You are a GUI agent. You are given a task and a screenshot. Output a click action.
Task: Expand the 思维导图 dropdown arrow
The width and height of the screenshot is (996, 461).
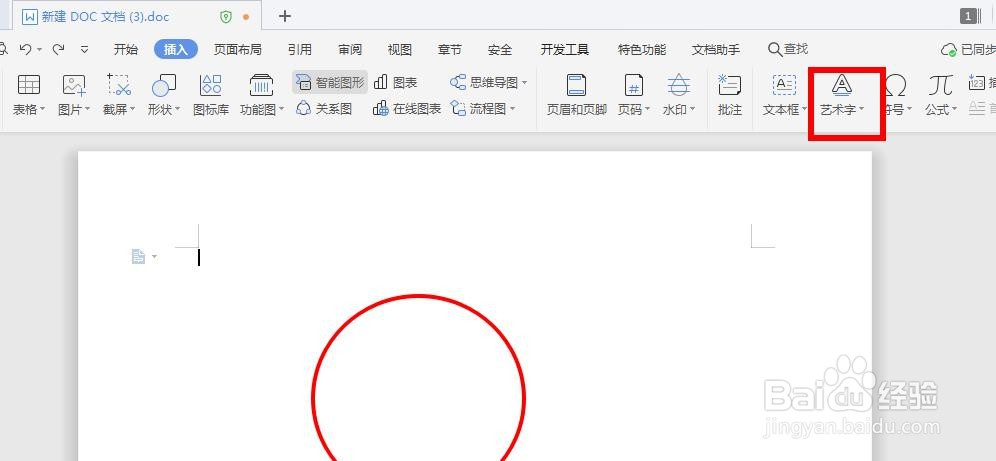524,83
